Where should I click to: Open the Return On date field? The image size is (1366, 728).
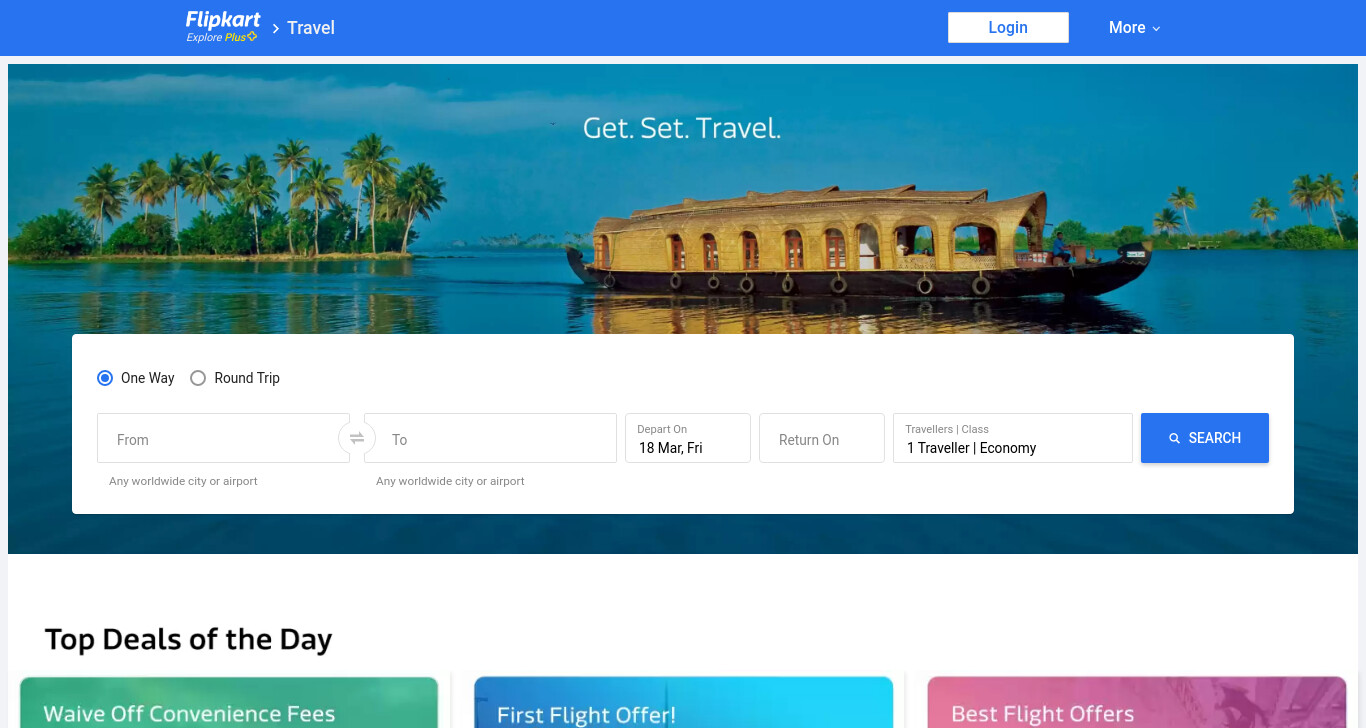click(x=822, y=438)
